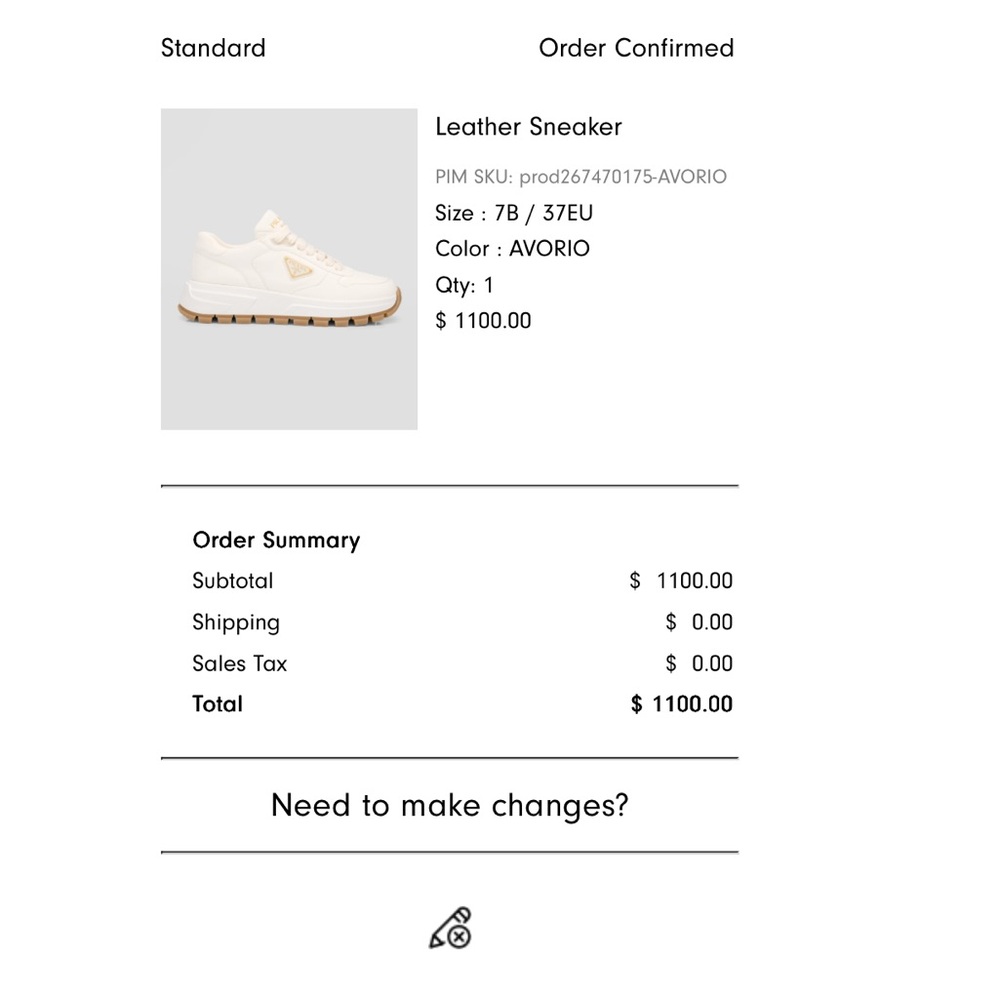Select the Color AVORIO detail
Viewport: 1000px width, 1000px height.
pos(512,248)
